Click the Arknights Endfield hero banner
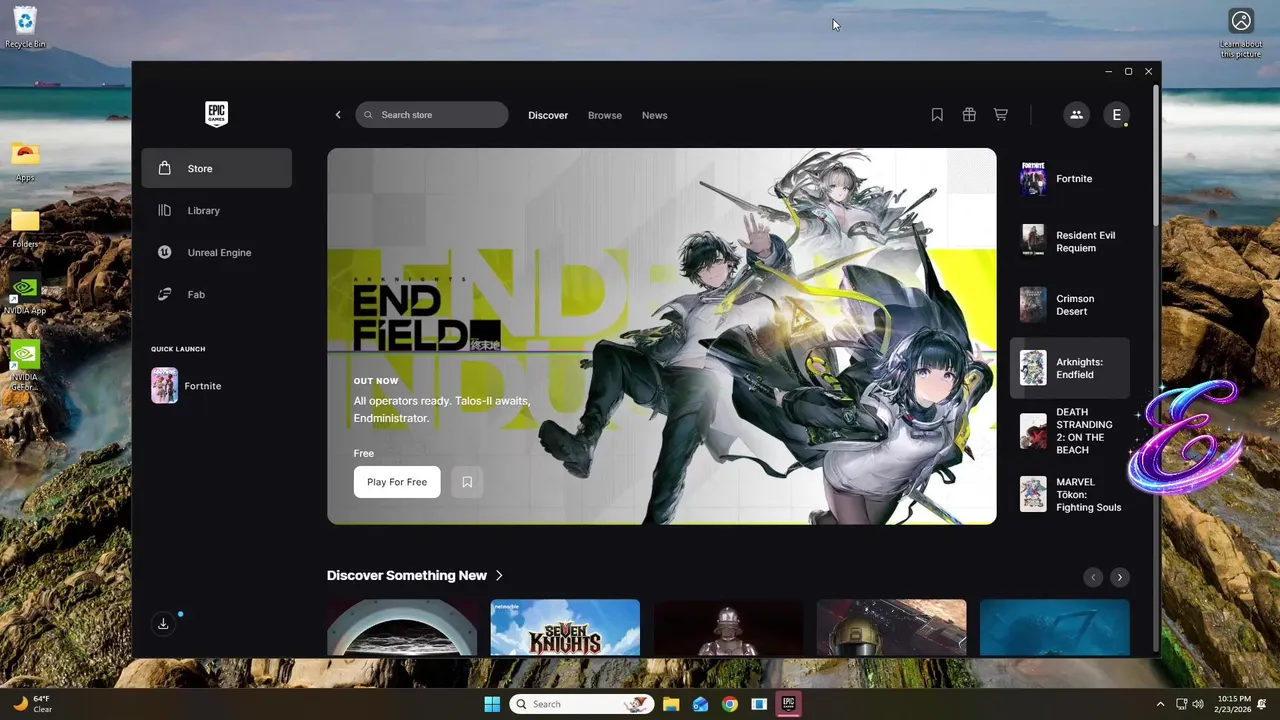The width and height of the screenshot is (1280, 720). (x=662, y=336)
